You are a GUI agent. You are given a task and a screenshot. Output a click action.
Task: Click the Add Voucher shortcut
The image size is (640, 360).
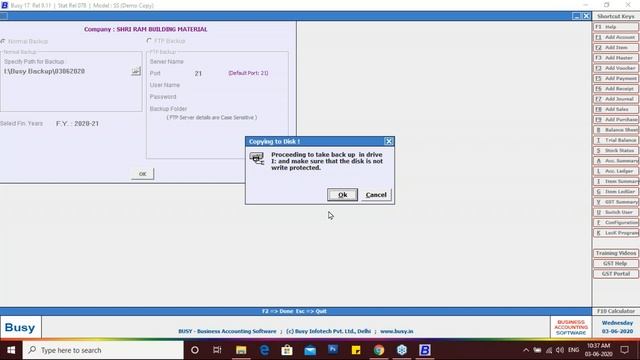(x=616, y=68)
